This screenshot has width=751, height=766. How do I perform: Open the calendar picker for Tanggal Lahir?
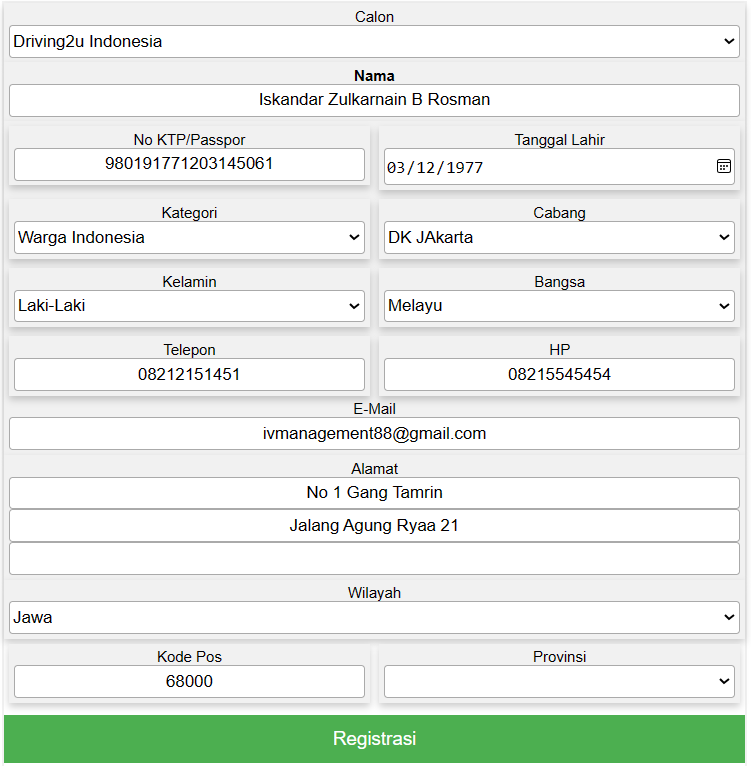pos(724,166)
